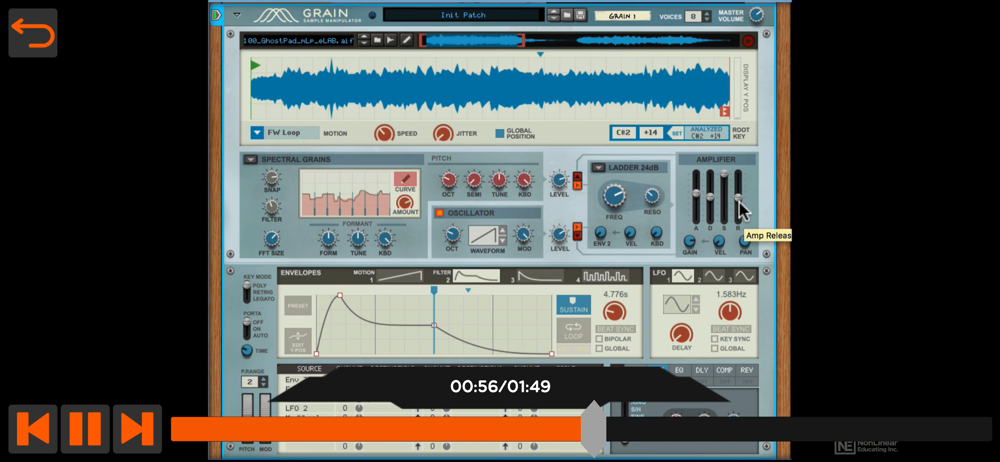Enable the envelope BIPOLAR checkbox

point(599,339)
